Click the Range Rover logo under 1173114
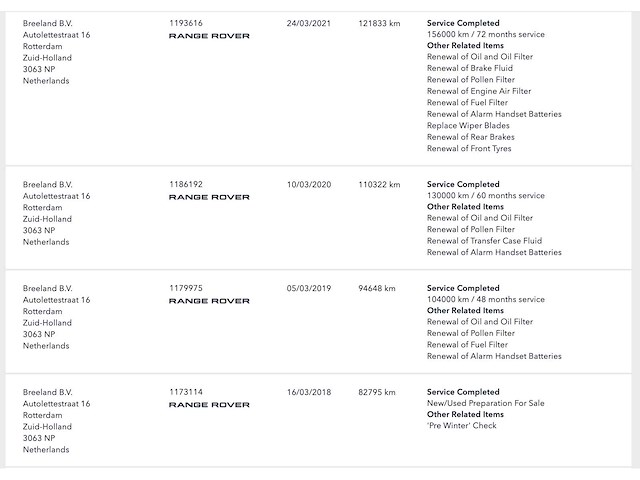The width and height of the screenshot is (640, 480). [209, 405]
